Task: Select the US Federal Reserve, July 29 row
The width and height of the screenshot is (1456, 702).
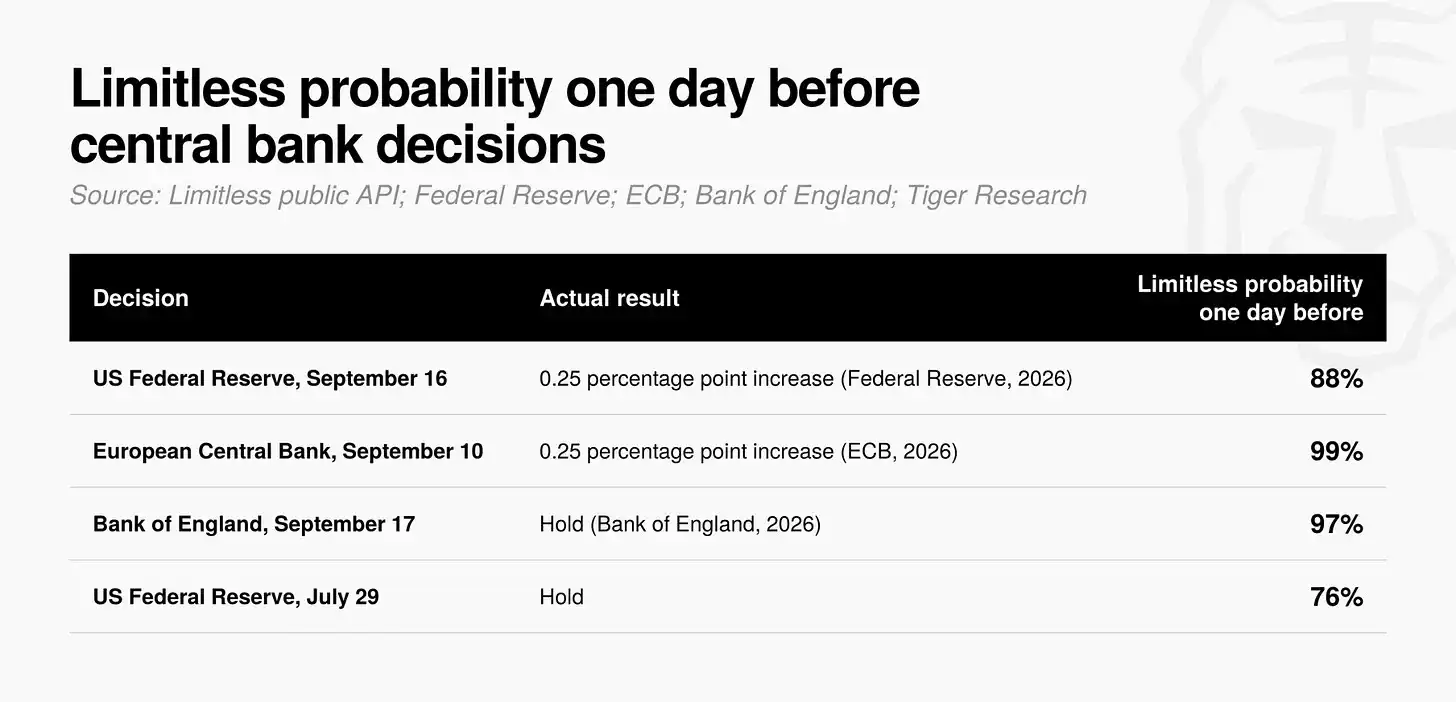Action: tap(728, 597)
